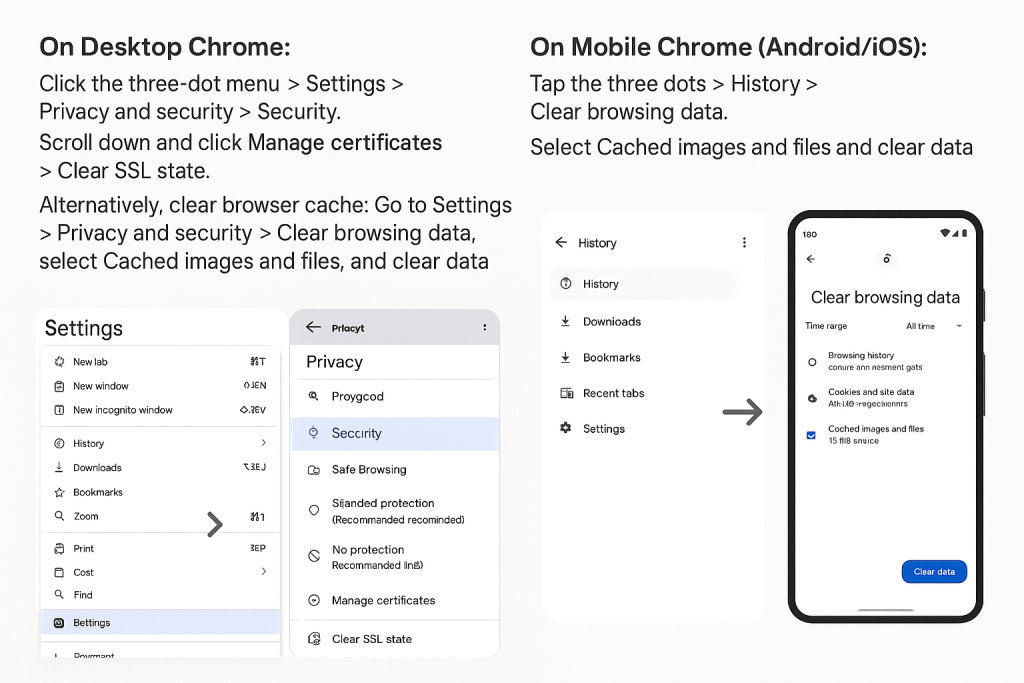Click the Zoom magnifier icon
Image resolution: width=1024 pixels, height=683 pixels.
[59, 516]
